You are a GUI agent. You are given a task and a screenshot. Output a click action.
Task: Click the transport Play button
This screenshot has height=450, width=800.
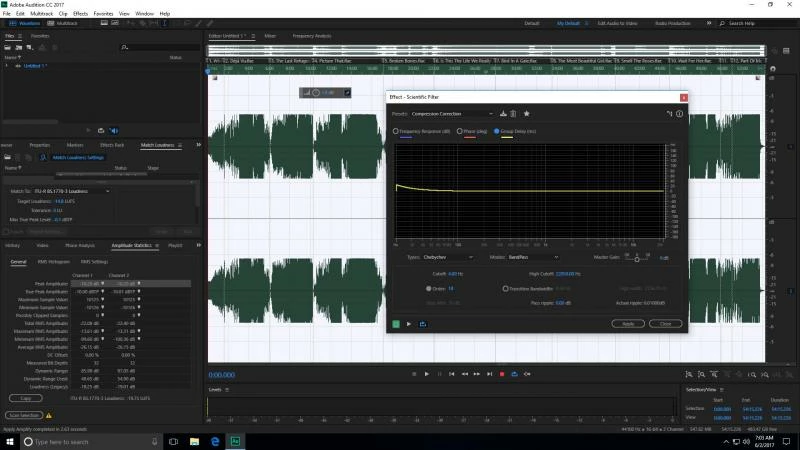427,374
